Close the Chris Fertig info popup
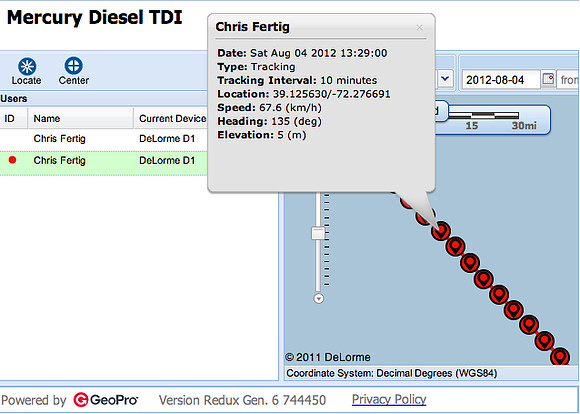The height and width of the screenshot is (414, 580). click(419, 27)
